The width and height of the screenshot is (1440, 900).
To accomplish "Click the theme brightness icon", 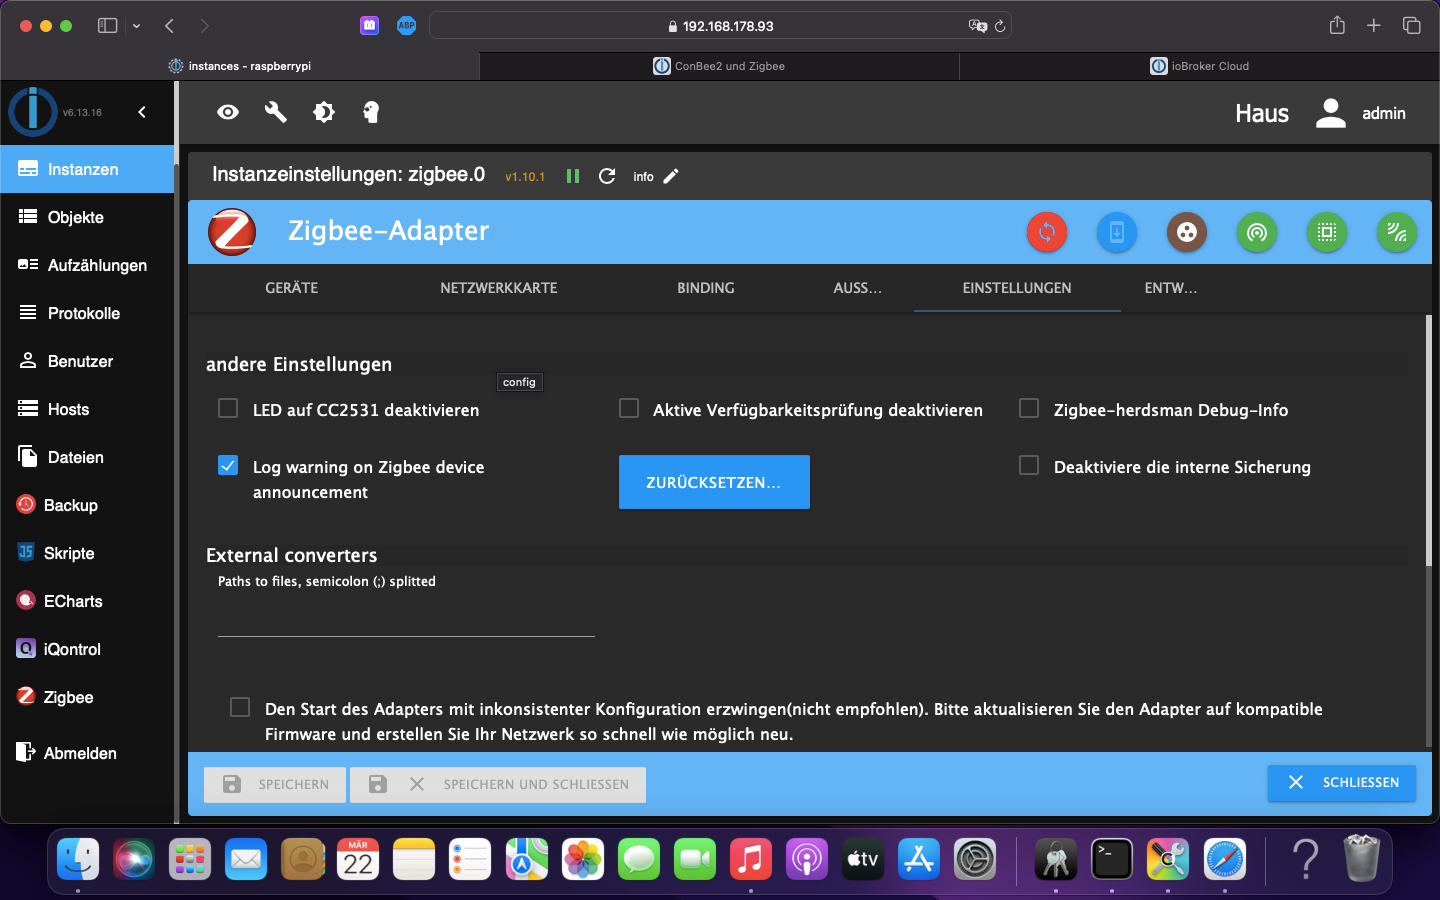I will click(324, 112).
